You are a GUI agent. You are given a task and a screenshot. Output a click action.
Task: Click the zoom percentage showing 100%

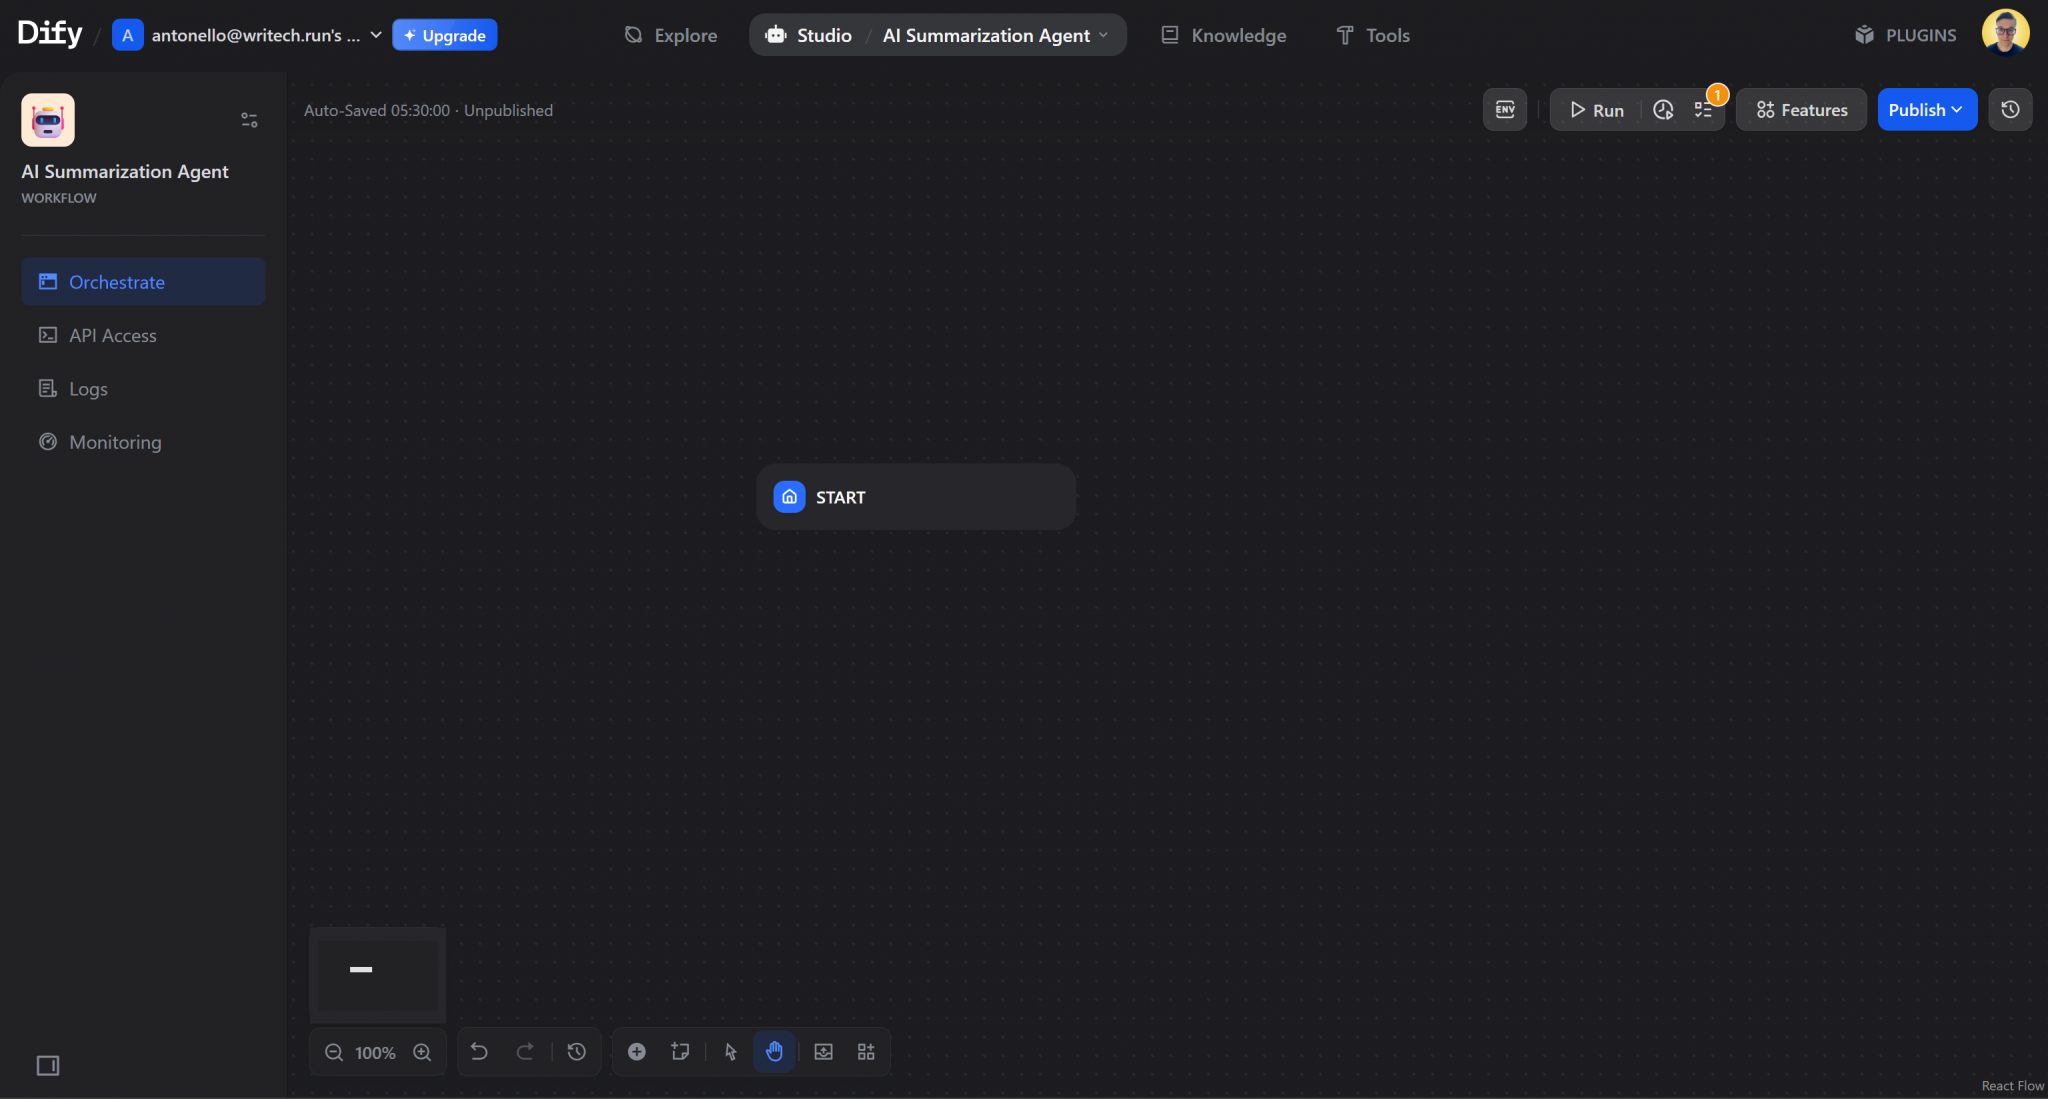(x=377, y=1052)
